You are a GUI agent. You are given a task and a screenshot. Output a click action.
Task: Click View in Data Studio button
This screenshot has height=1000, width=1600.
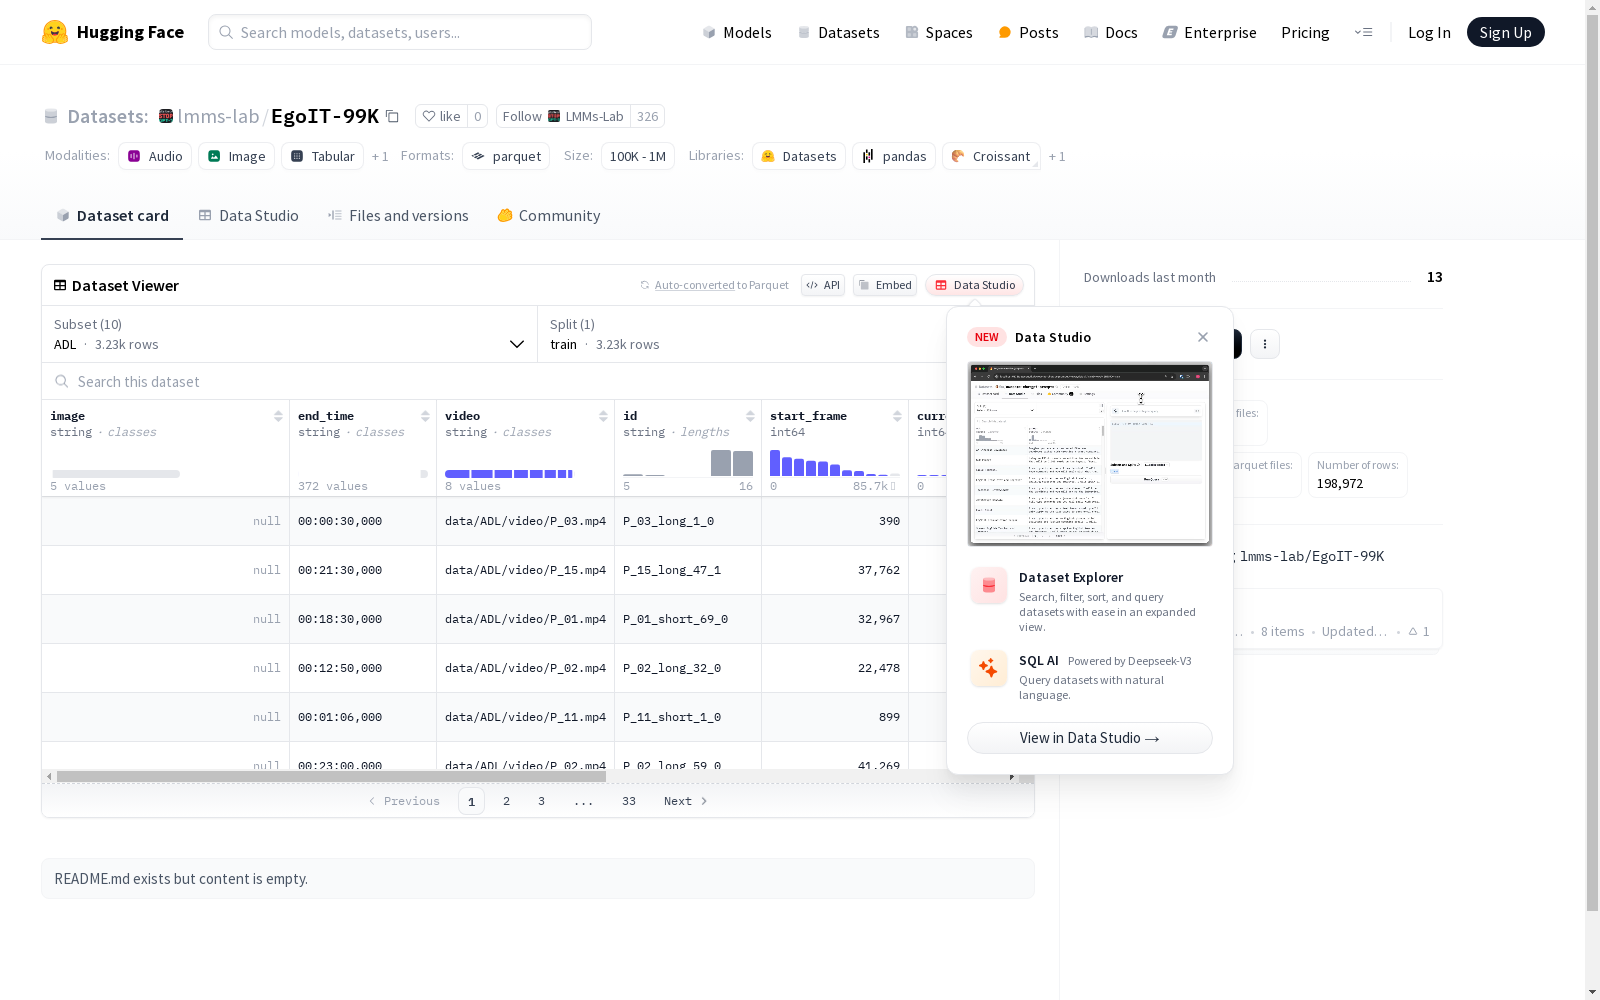pyautogui.click(x=1090, y=738)
